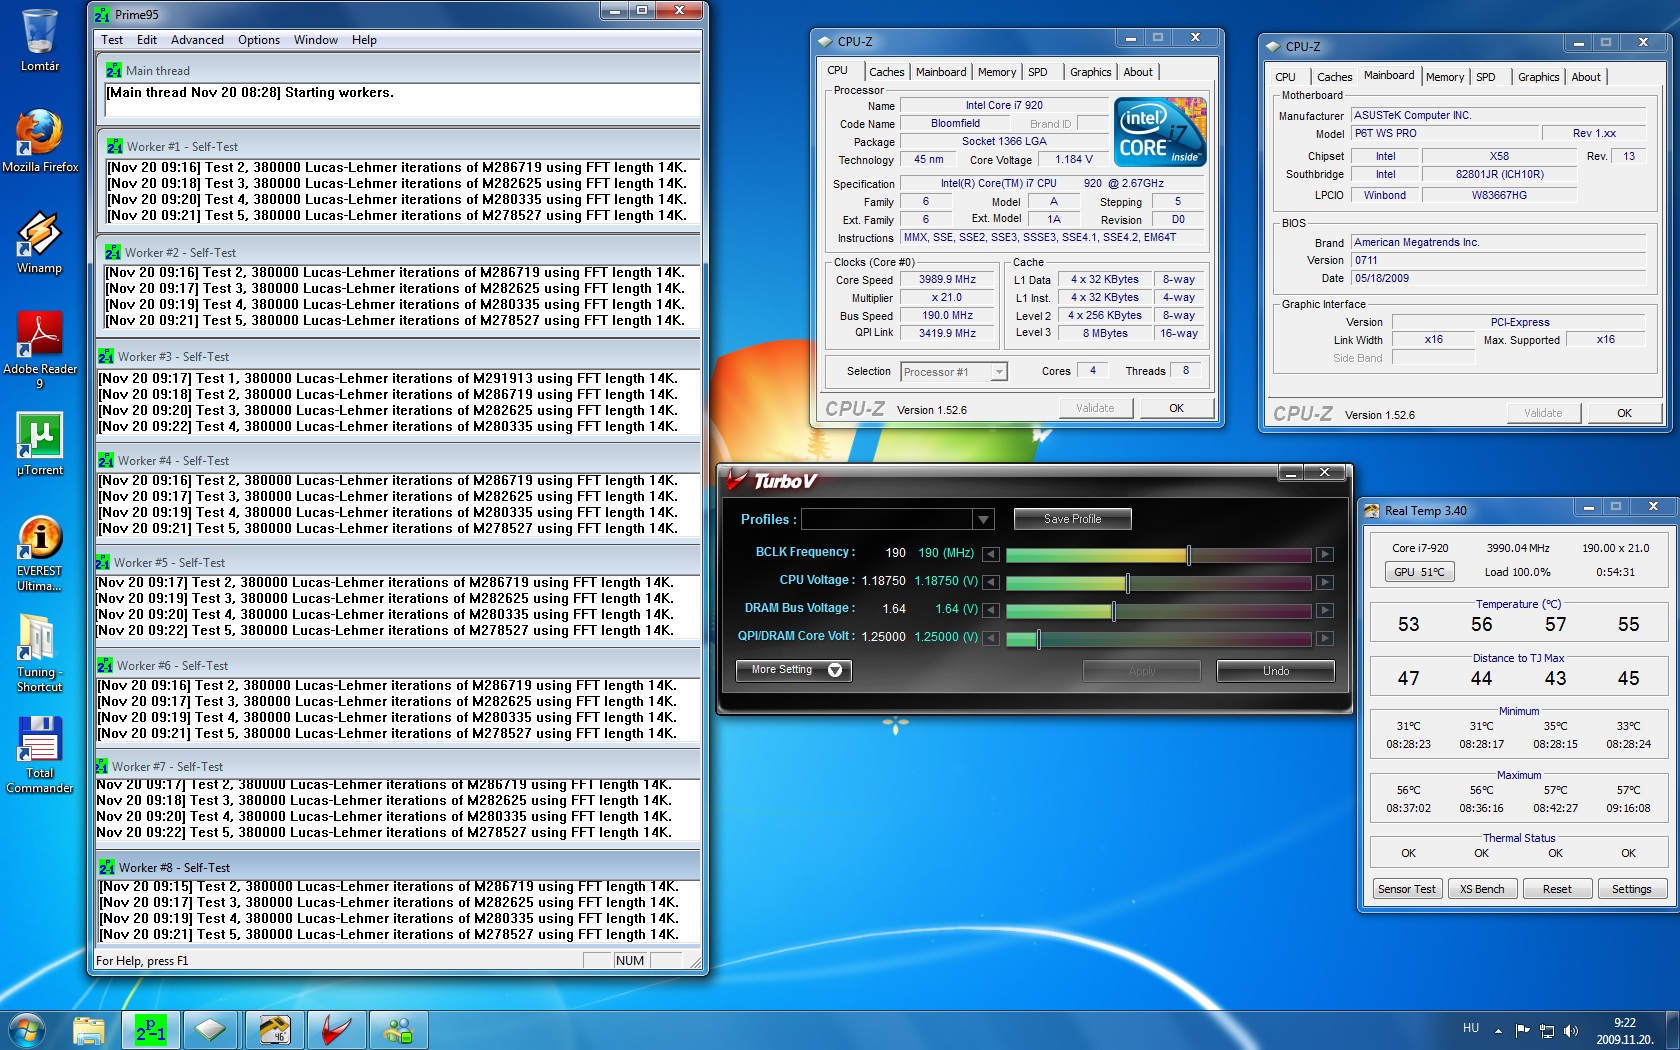Switch to Real Temp thermometer taskbar icon
1680x1050 pixels.
point(274,1030)
